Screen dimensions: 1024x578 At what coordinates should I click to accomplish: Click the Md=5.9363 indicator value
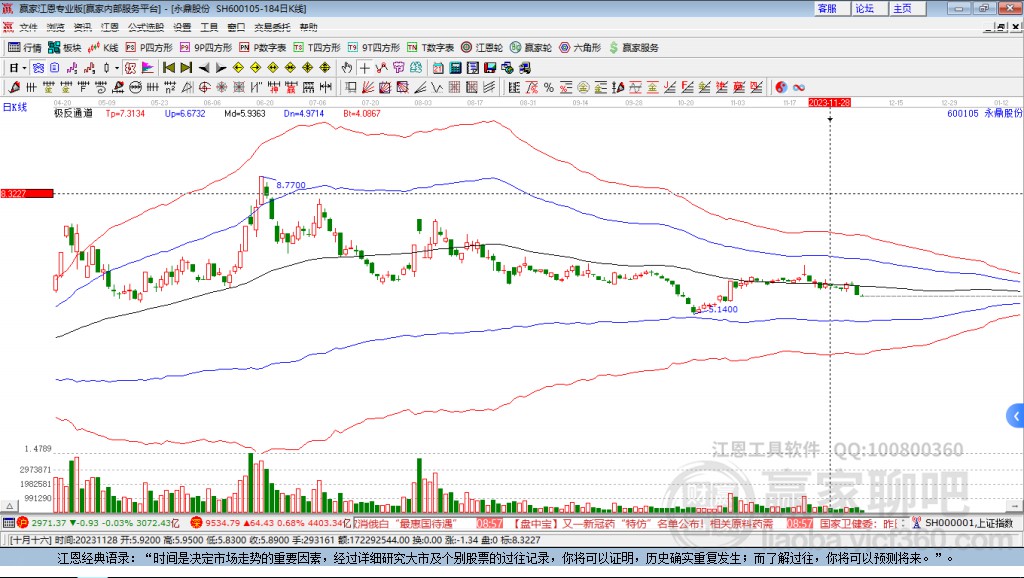[x=245, y=113]
